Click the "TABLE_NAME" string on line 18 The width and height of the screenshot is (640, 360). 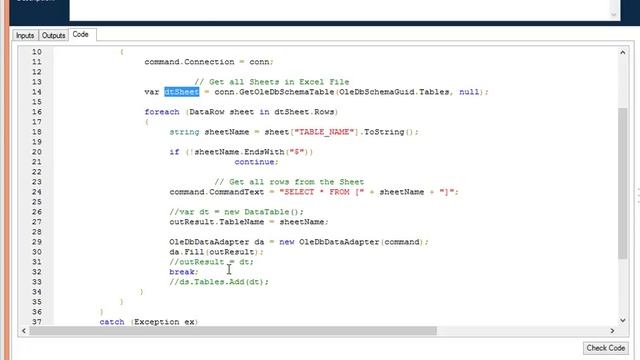[x=324, y=132]
